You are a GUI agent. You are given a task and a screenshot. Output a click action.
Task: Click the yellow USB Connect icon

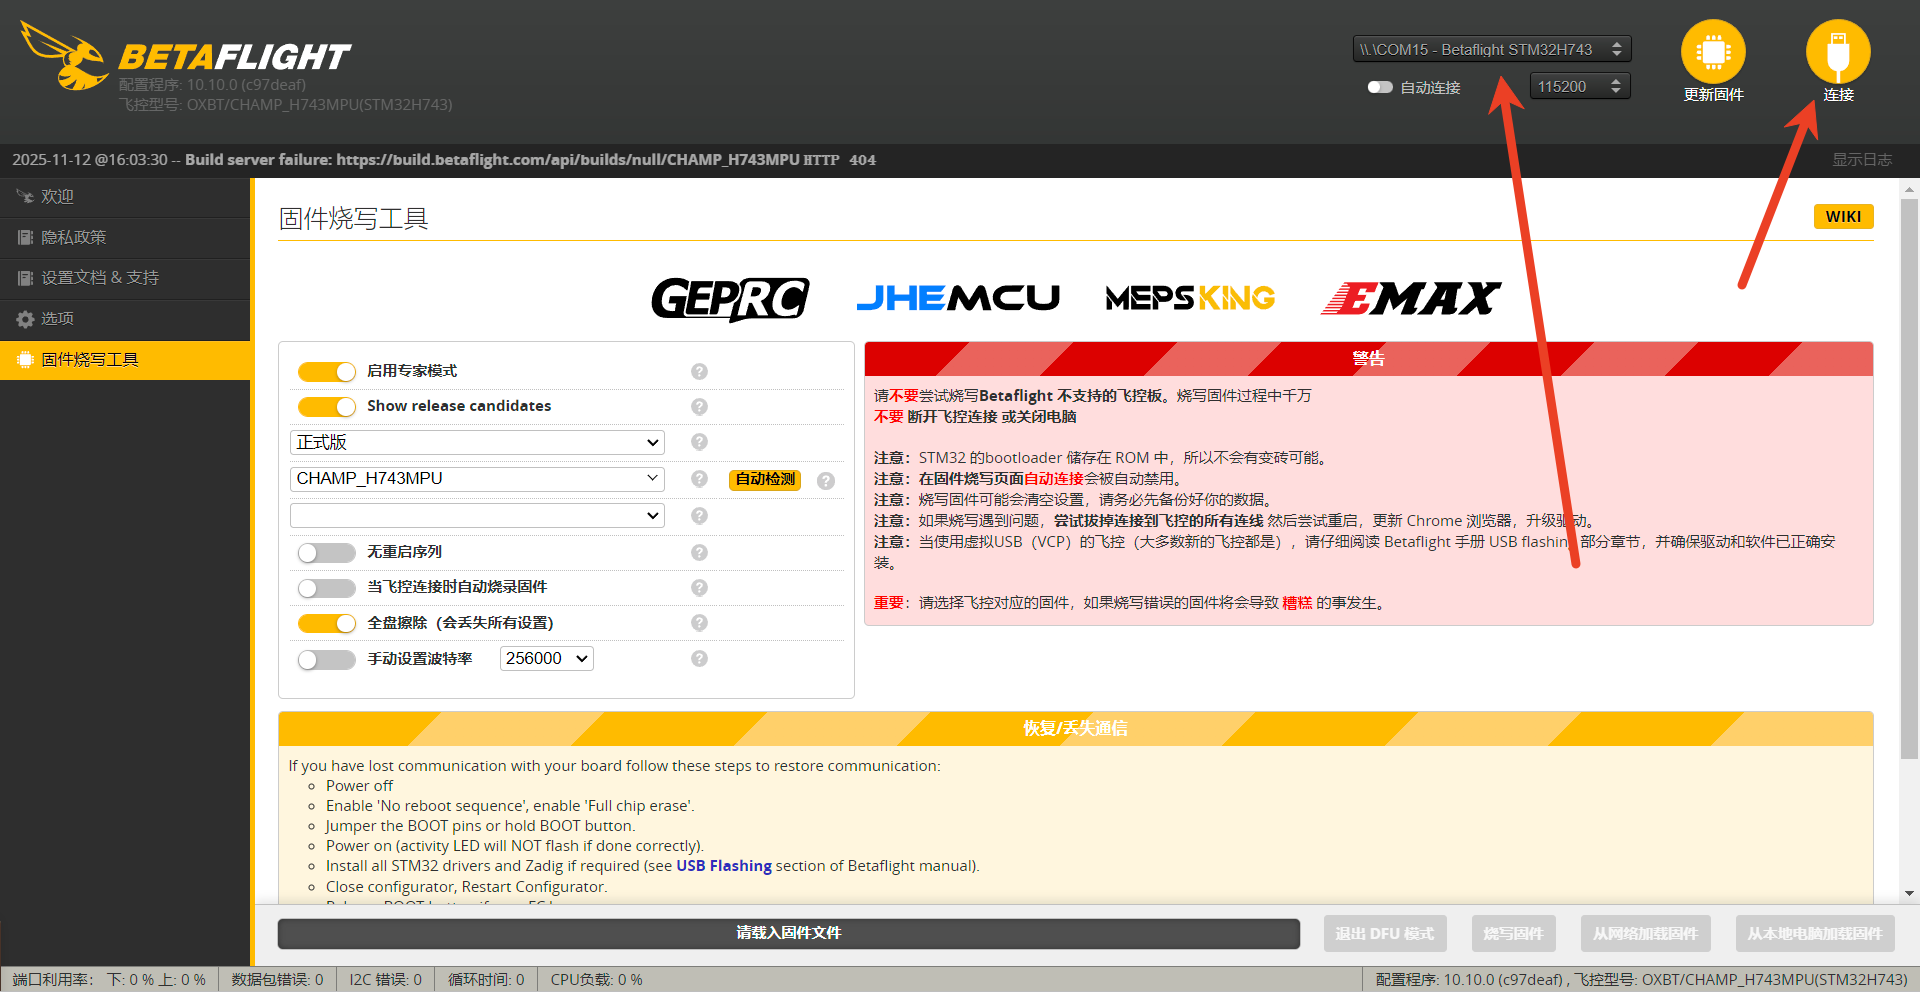click(1837, 52)
